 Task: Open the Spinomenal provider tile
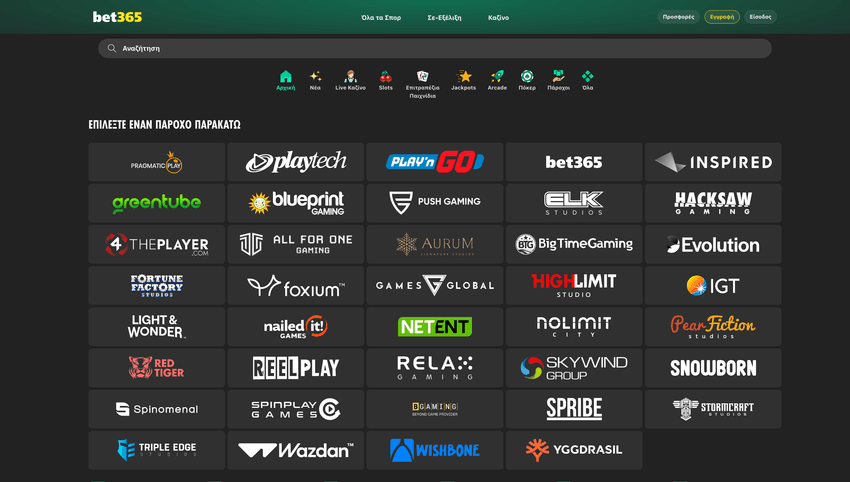(157, 409)
